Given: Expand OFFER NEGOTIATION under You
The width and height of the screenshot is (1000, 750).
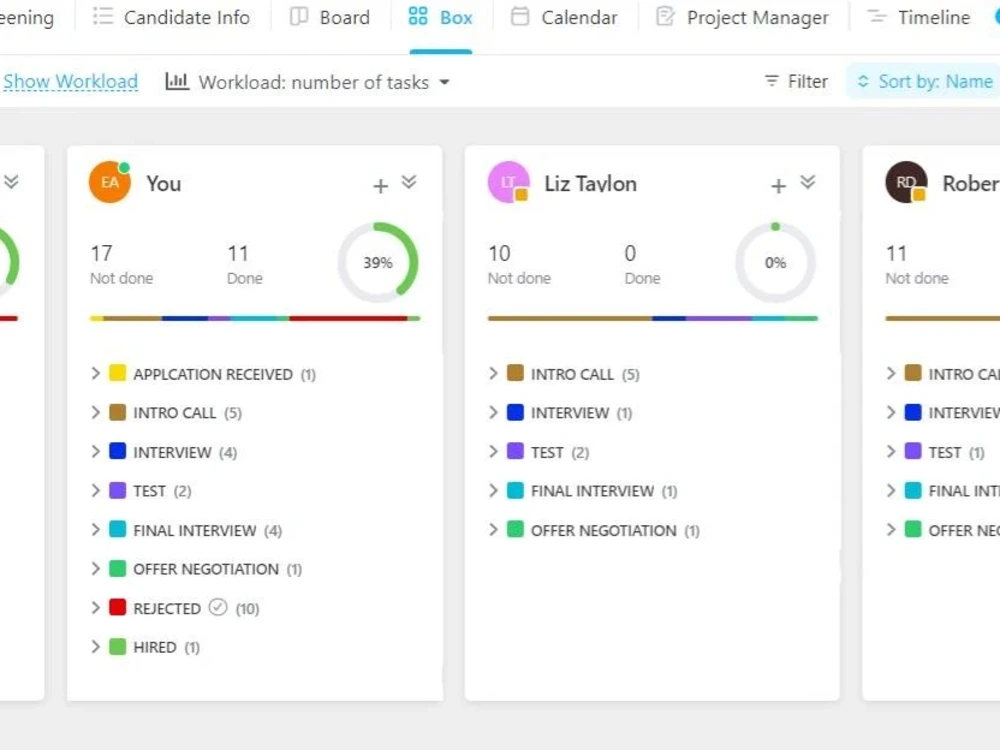Looking at the screenshot, I should click(x=95, y=568).
